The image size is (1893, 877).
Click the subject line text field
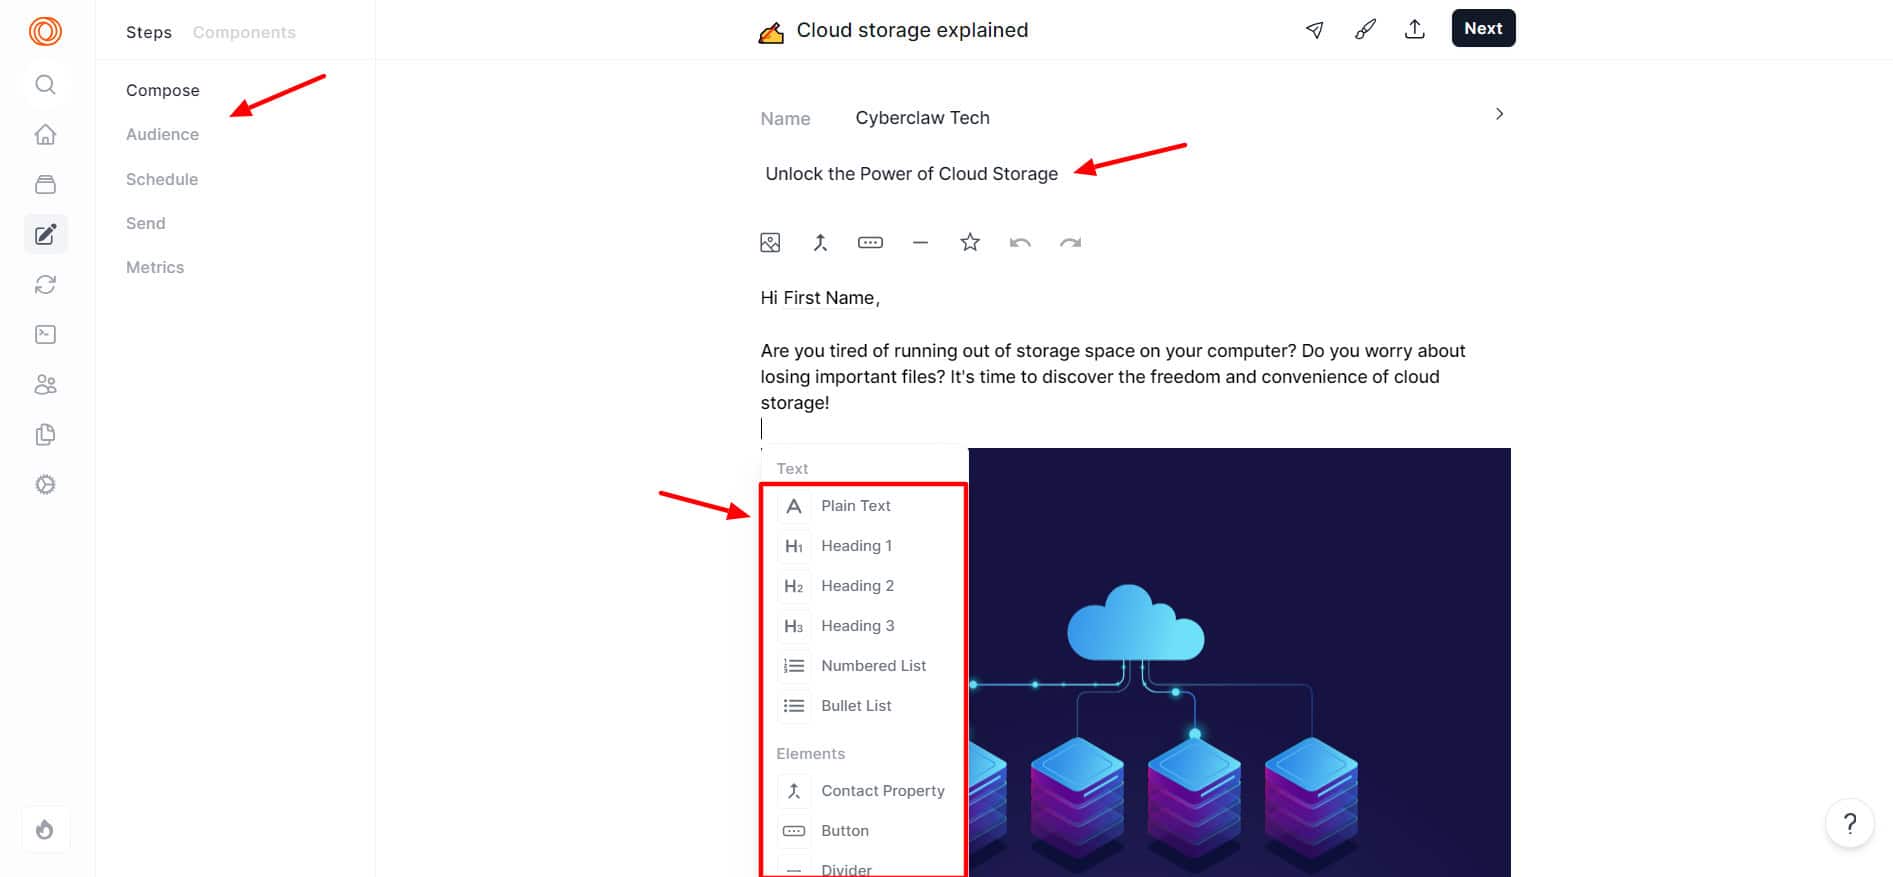[911, 174]
